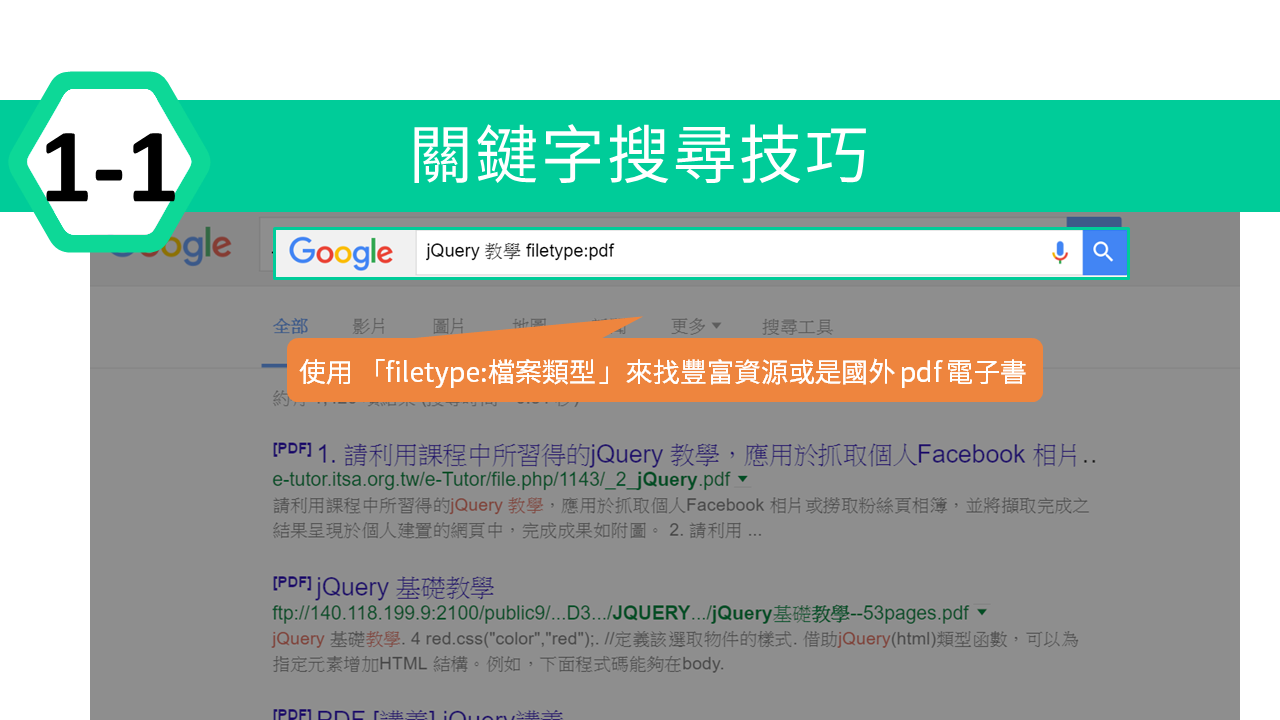
Task: Open the jQuery 基礎教學 result link
Action: pyautogui.click(x=405, y=587)
